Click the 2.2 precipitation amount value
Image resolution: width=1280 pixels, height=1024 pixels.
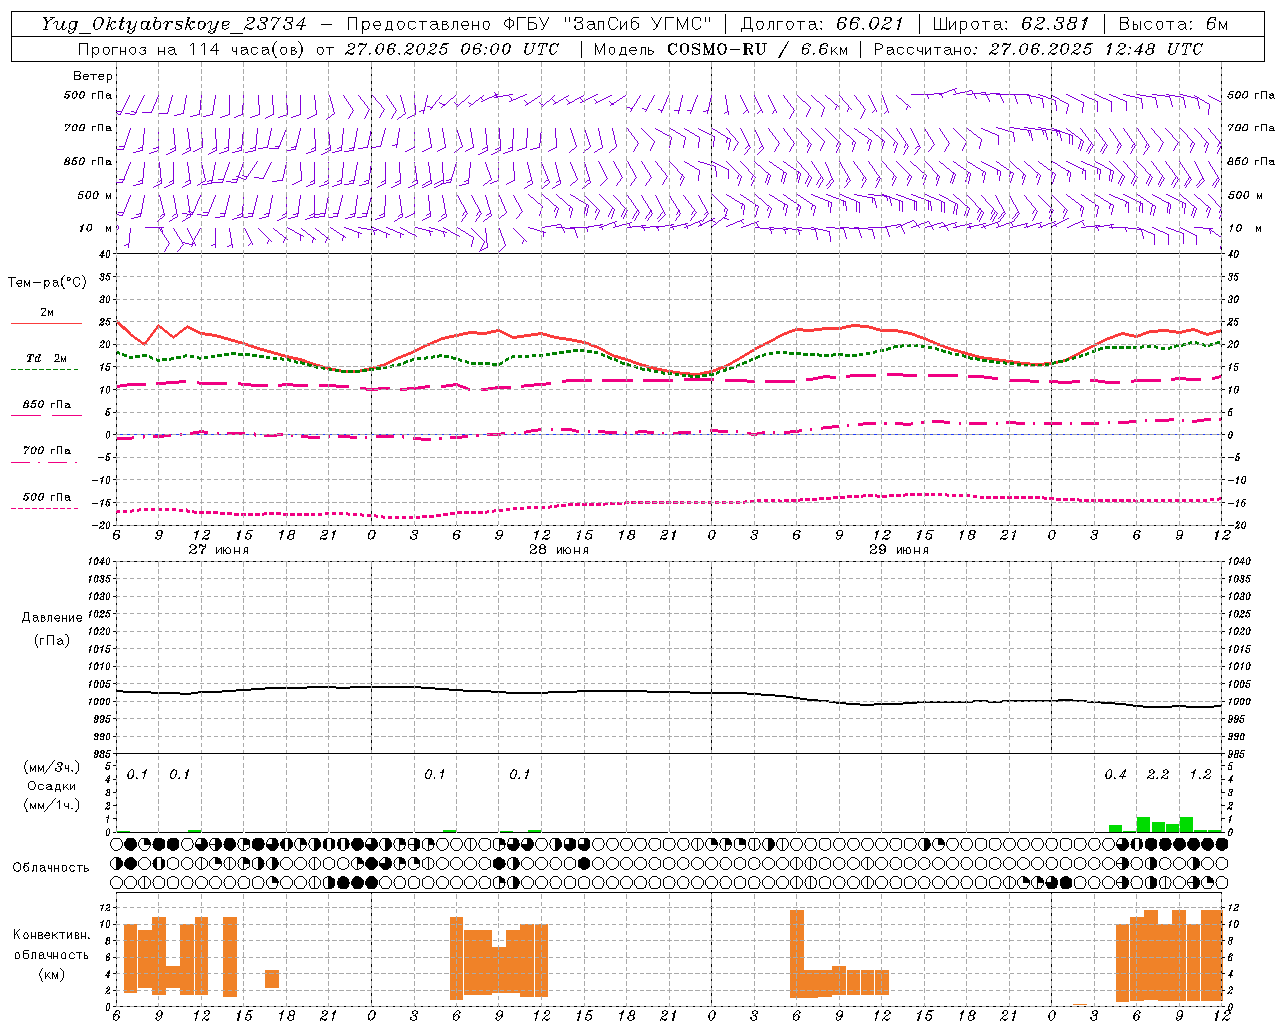1158,774
